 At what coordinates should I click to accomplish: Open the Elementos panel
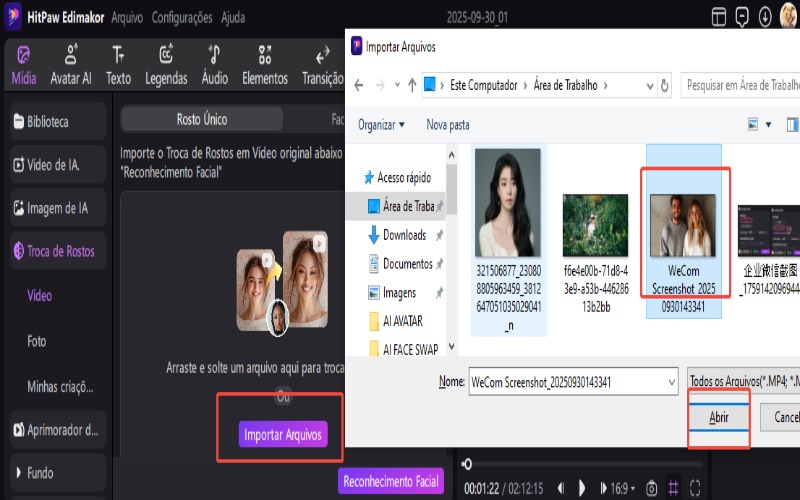[265, 65]
